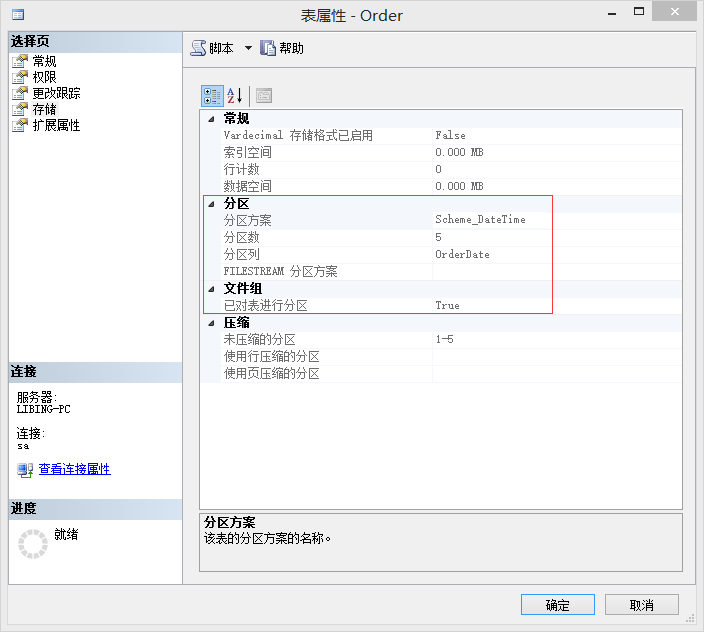The height and width of the screenshot is (632, 704).
Task: Select the 使用页压缩的分区 row
Action: (x=451, y=374)
